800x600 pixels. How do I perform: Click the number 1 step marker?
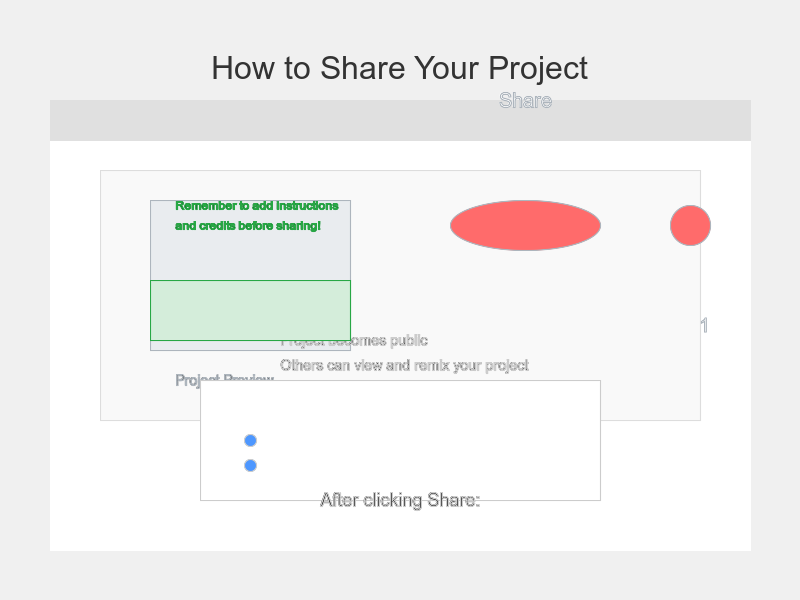point(704,326)
